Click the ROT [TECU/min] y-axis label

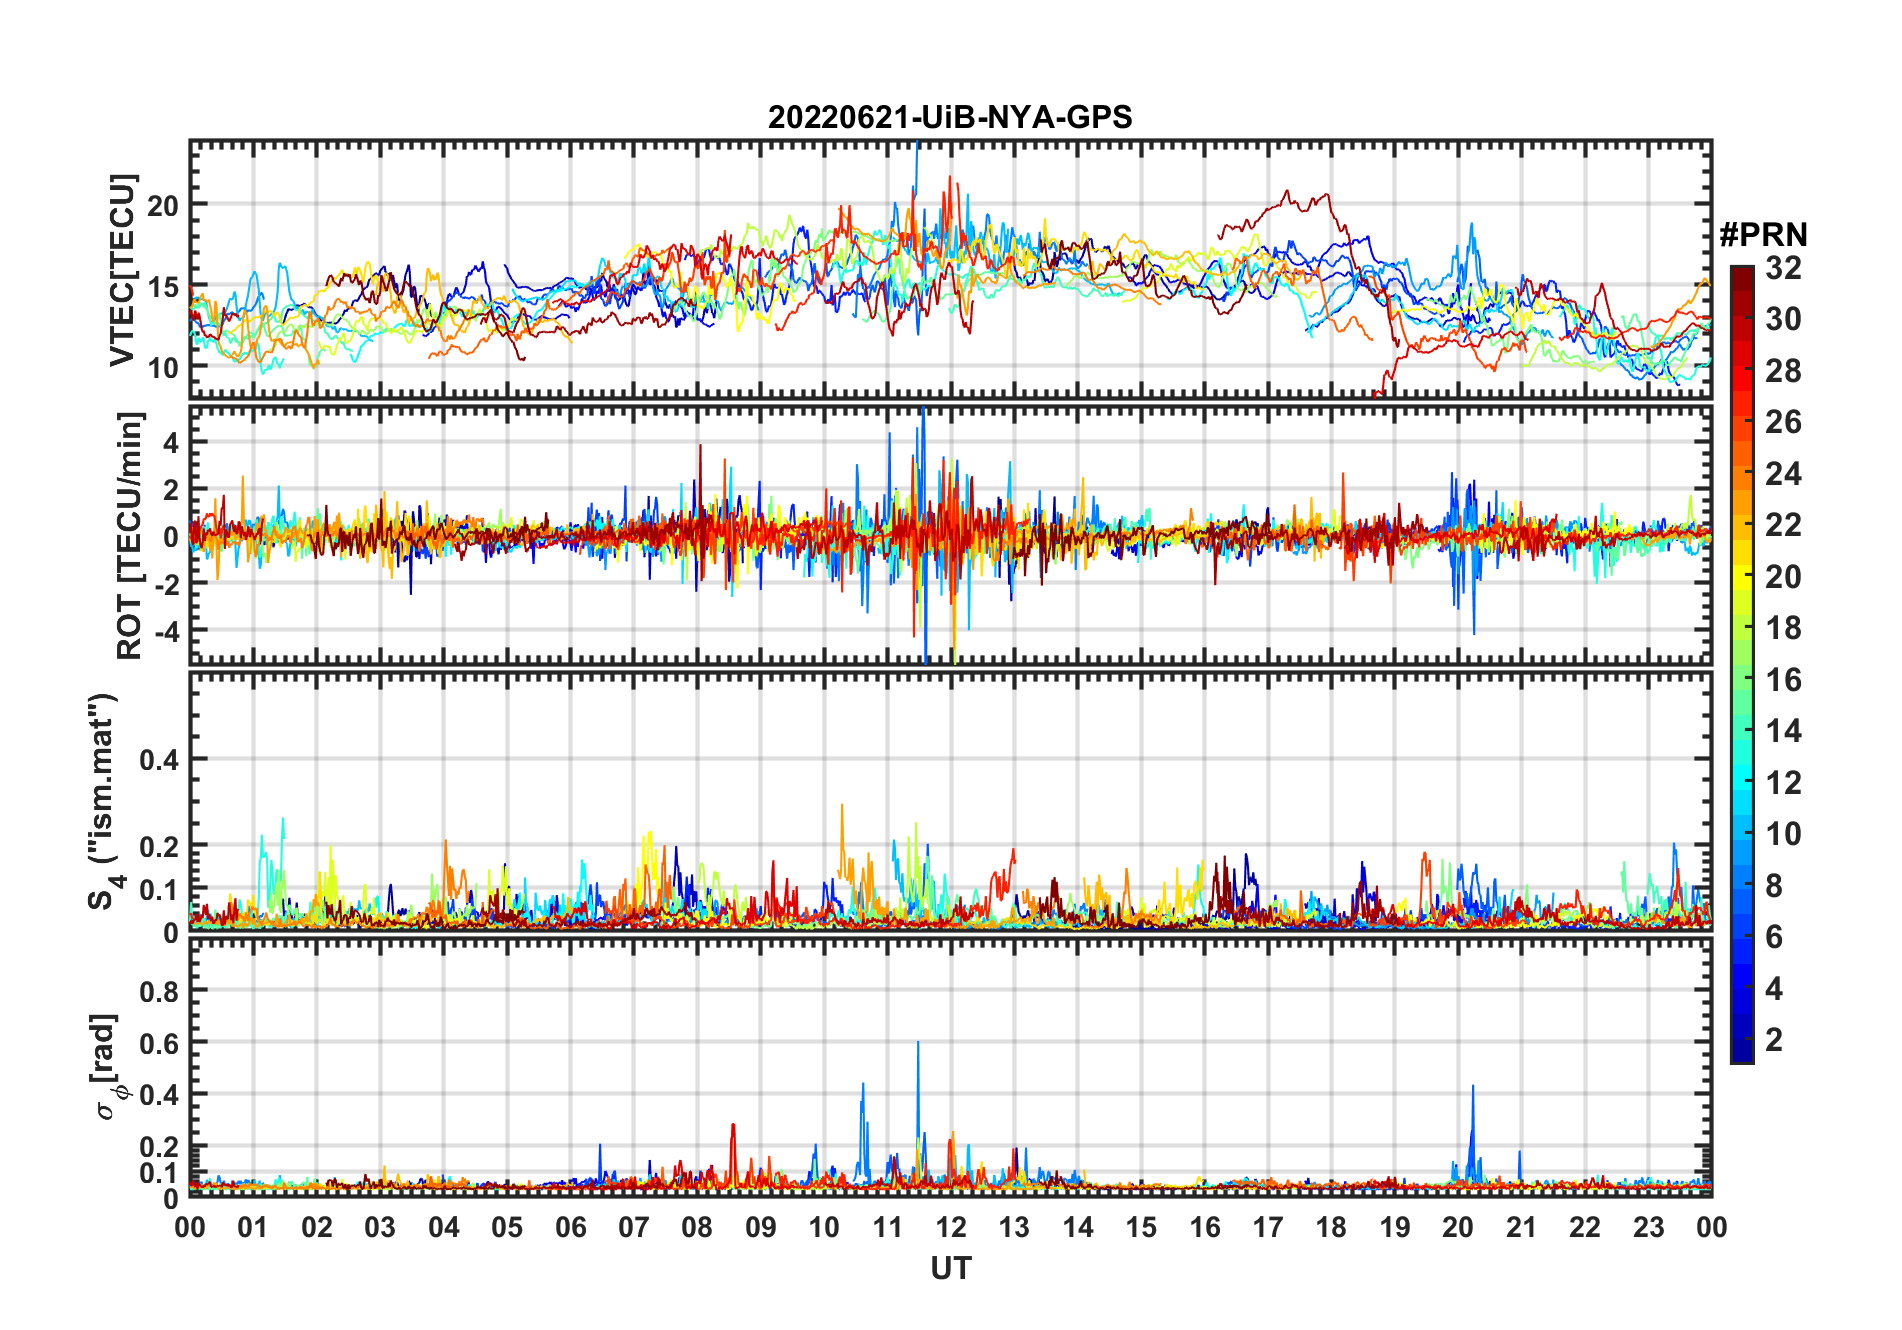coord(130,535)
